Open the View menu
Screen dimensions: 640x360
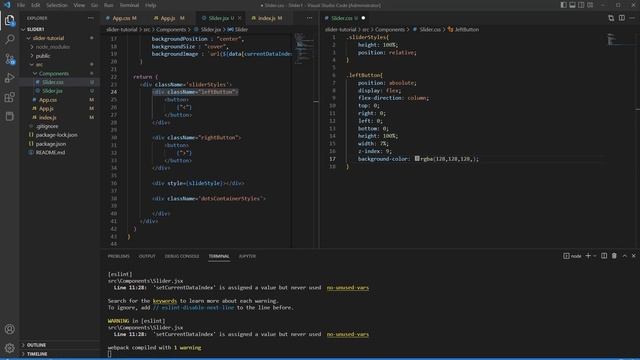79,5
